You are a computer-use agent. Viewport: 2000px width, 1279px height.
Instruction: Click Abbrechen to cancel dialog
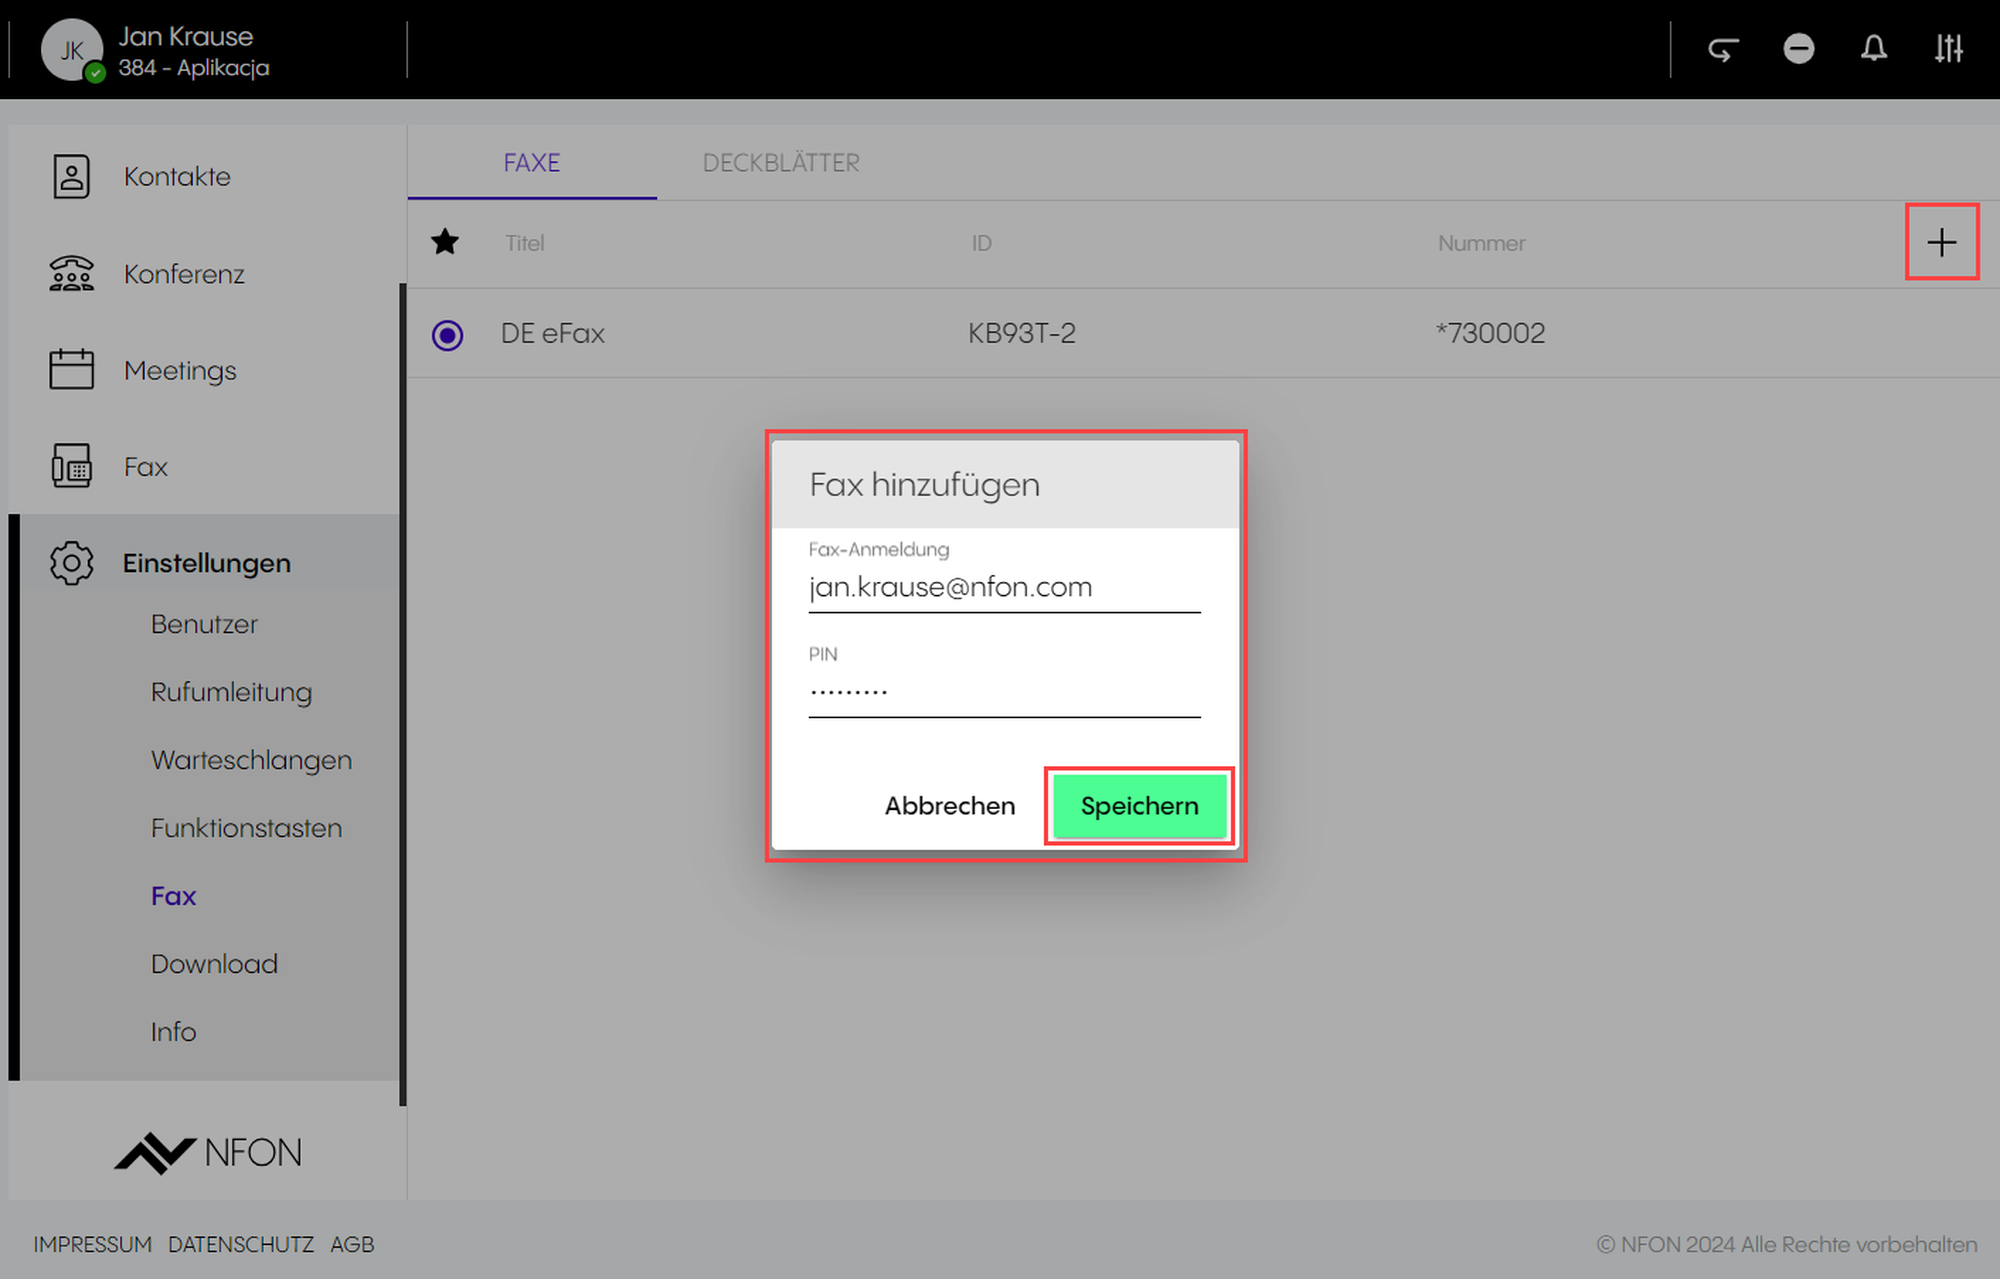949,806
